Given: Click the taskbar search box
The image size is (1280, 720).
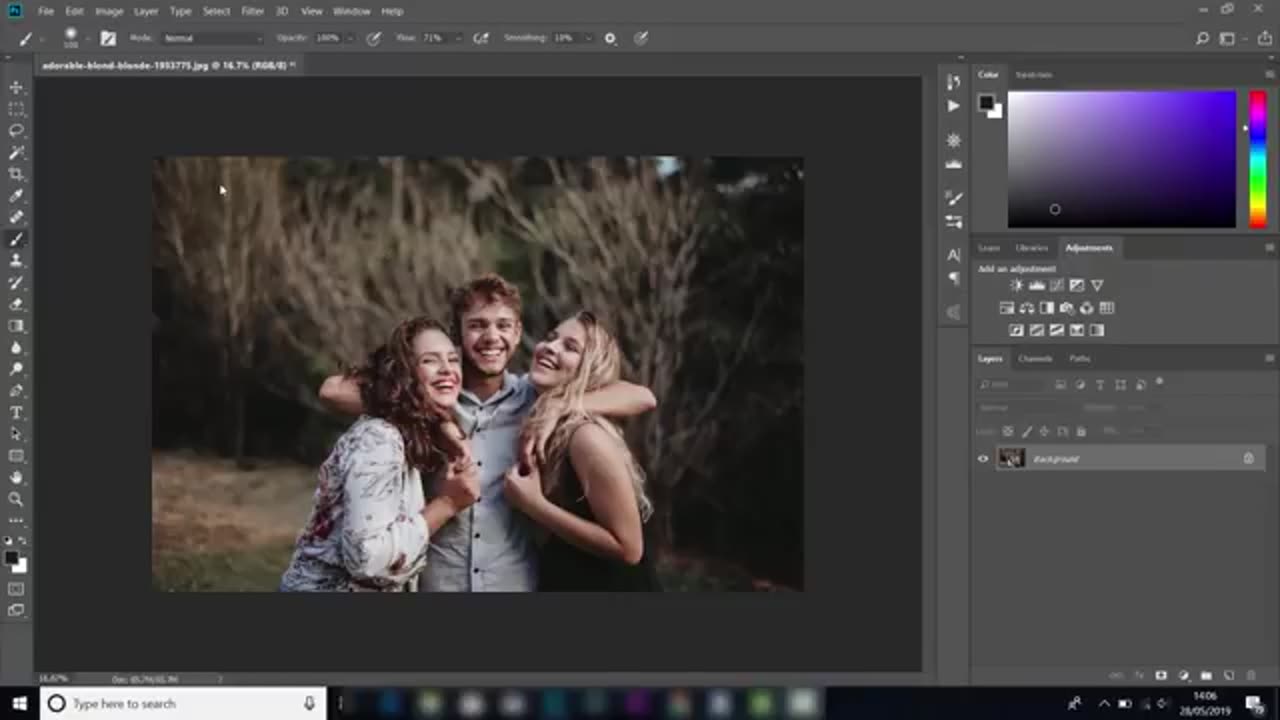Looking at the screenshot, I should click(183, 703).
